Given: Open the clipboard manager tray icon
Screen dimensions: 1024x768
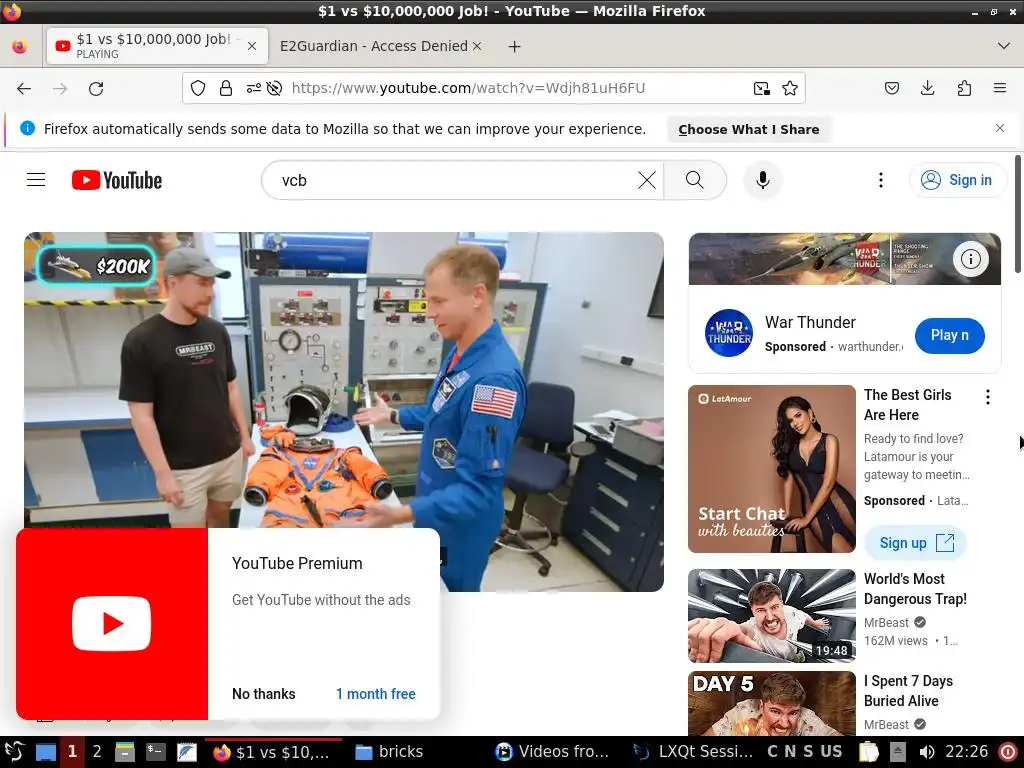Looking at the screenshot, I should coord(869,752).
